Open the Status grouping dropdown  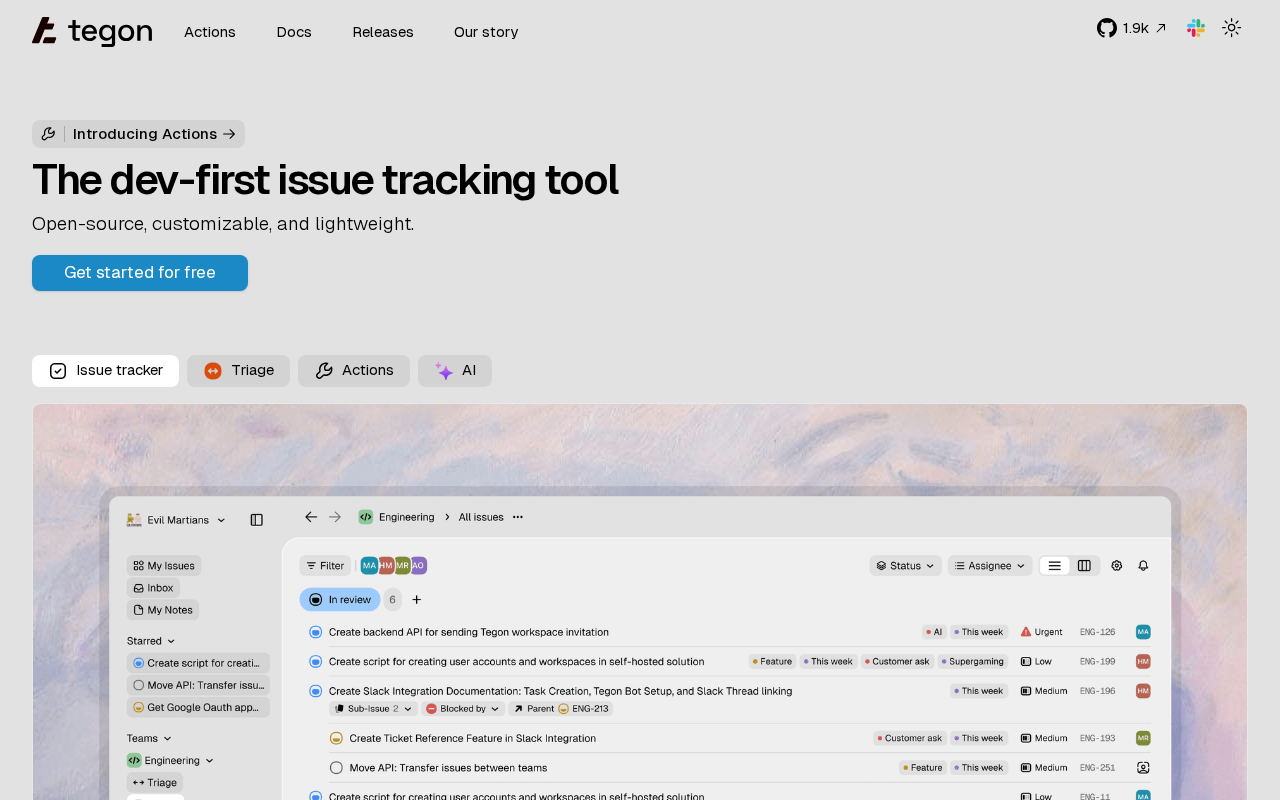[906, 566]
